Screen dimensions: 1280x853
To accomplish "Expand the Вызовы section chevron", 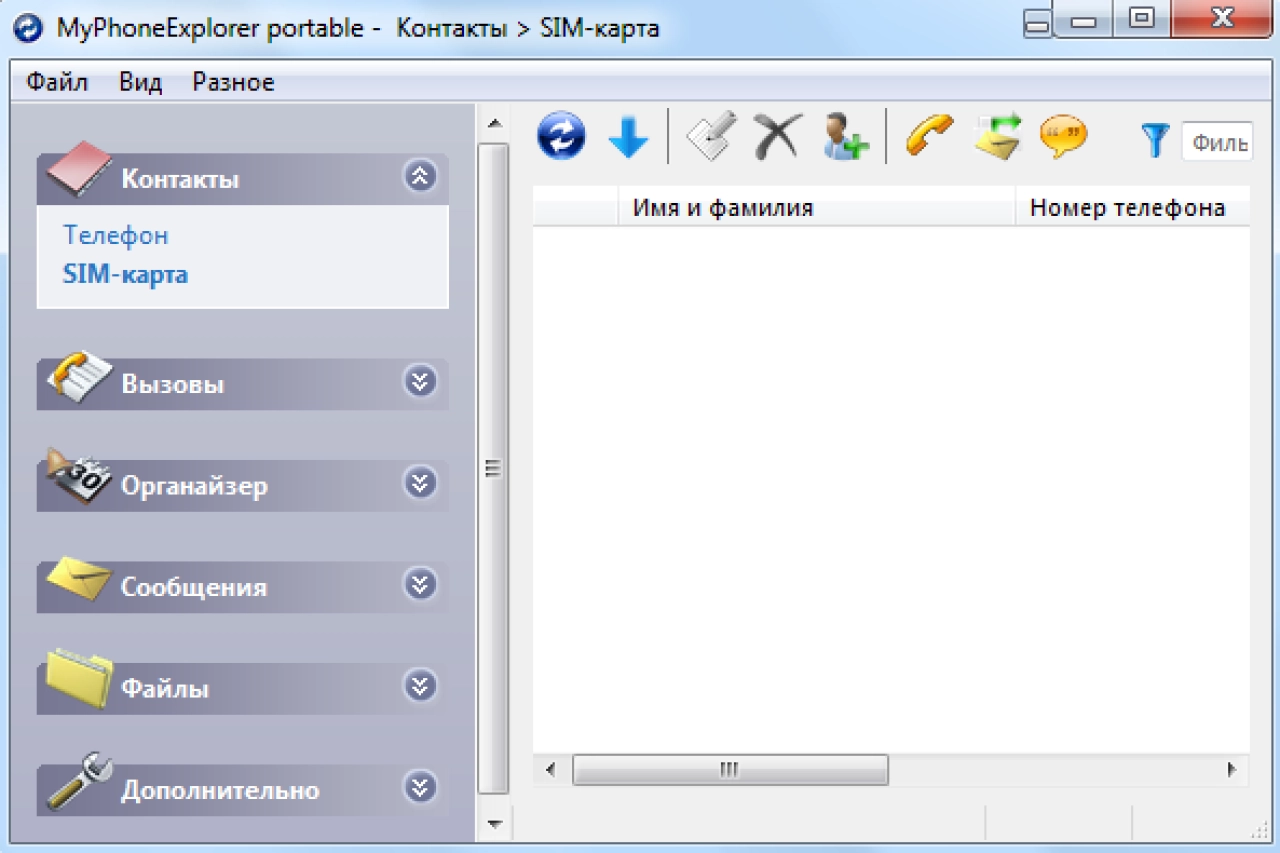I will pos(420,381).
